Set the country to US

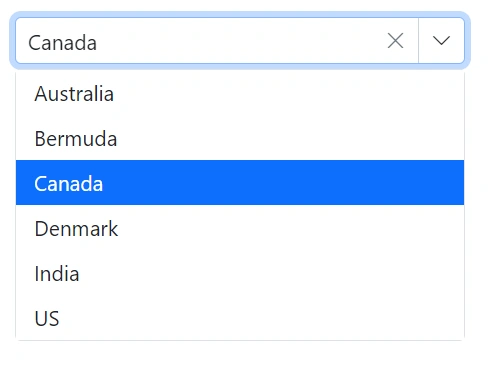coord(240,318)
